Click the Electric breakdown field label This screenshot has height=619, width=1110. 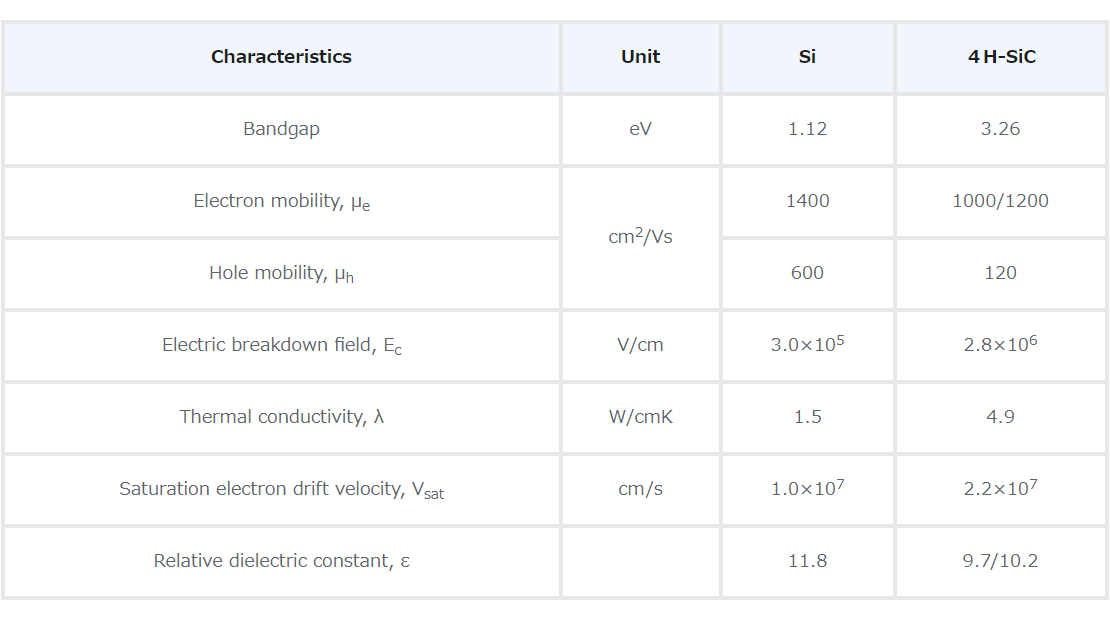click(x=281, y=346)
